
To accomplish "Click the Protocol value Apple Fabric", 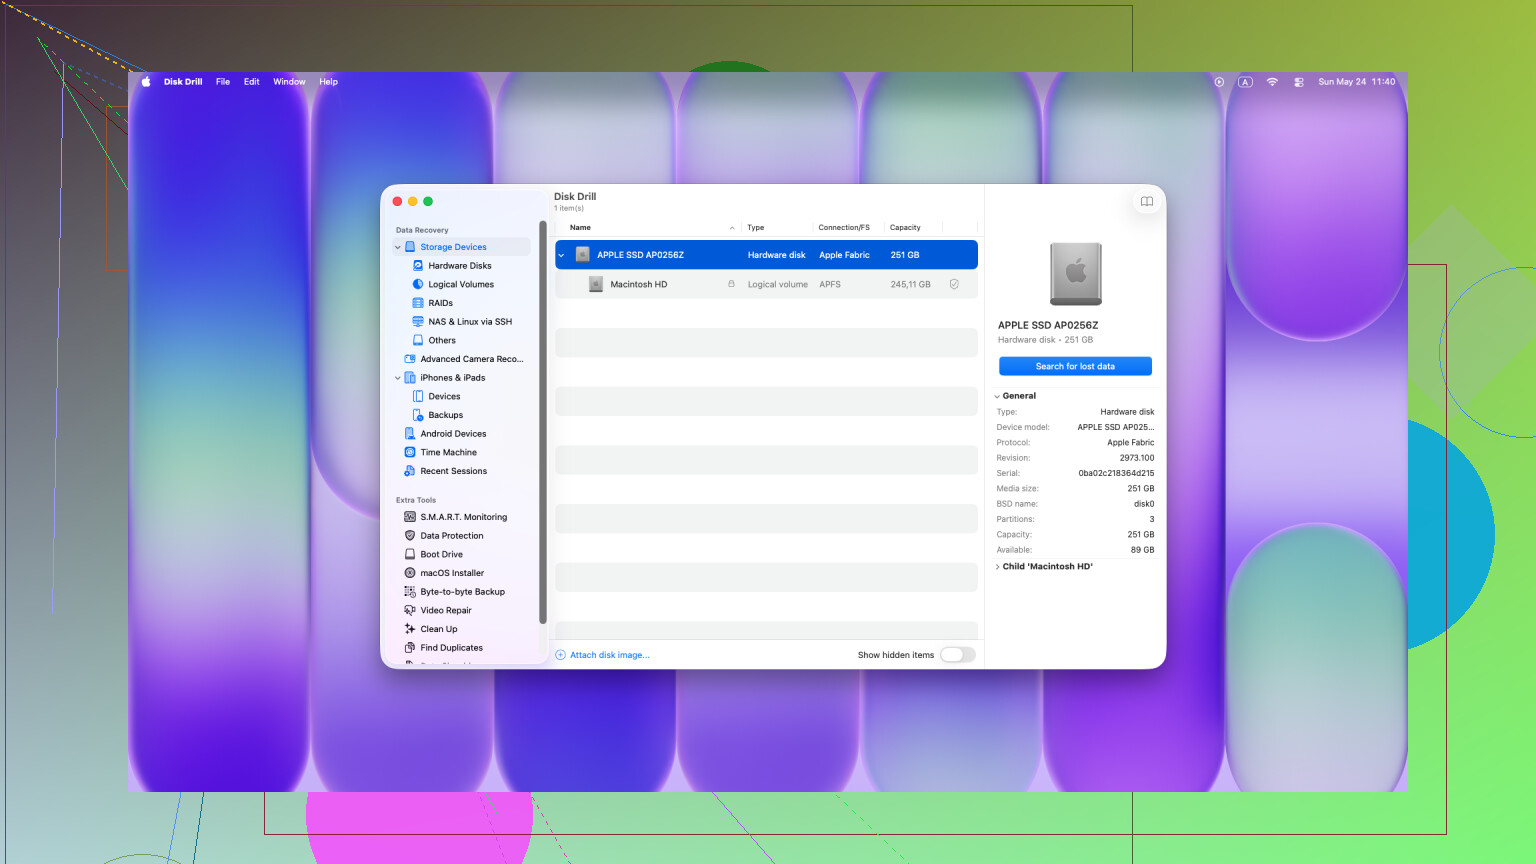I will tap(1130, 443).
